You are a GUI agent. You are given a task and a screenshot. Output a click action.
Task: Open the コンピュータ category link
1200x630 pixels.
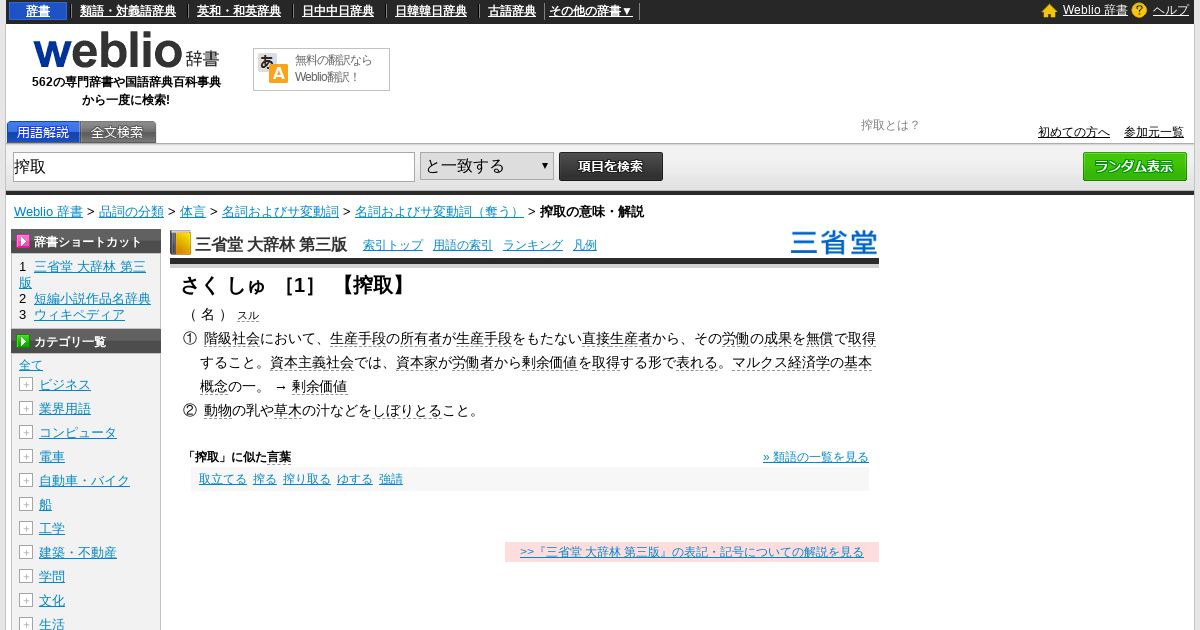[78, 432]
